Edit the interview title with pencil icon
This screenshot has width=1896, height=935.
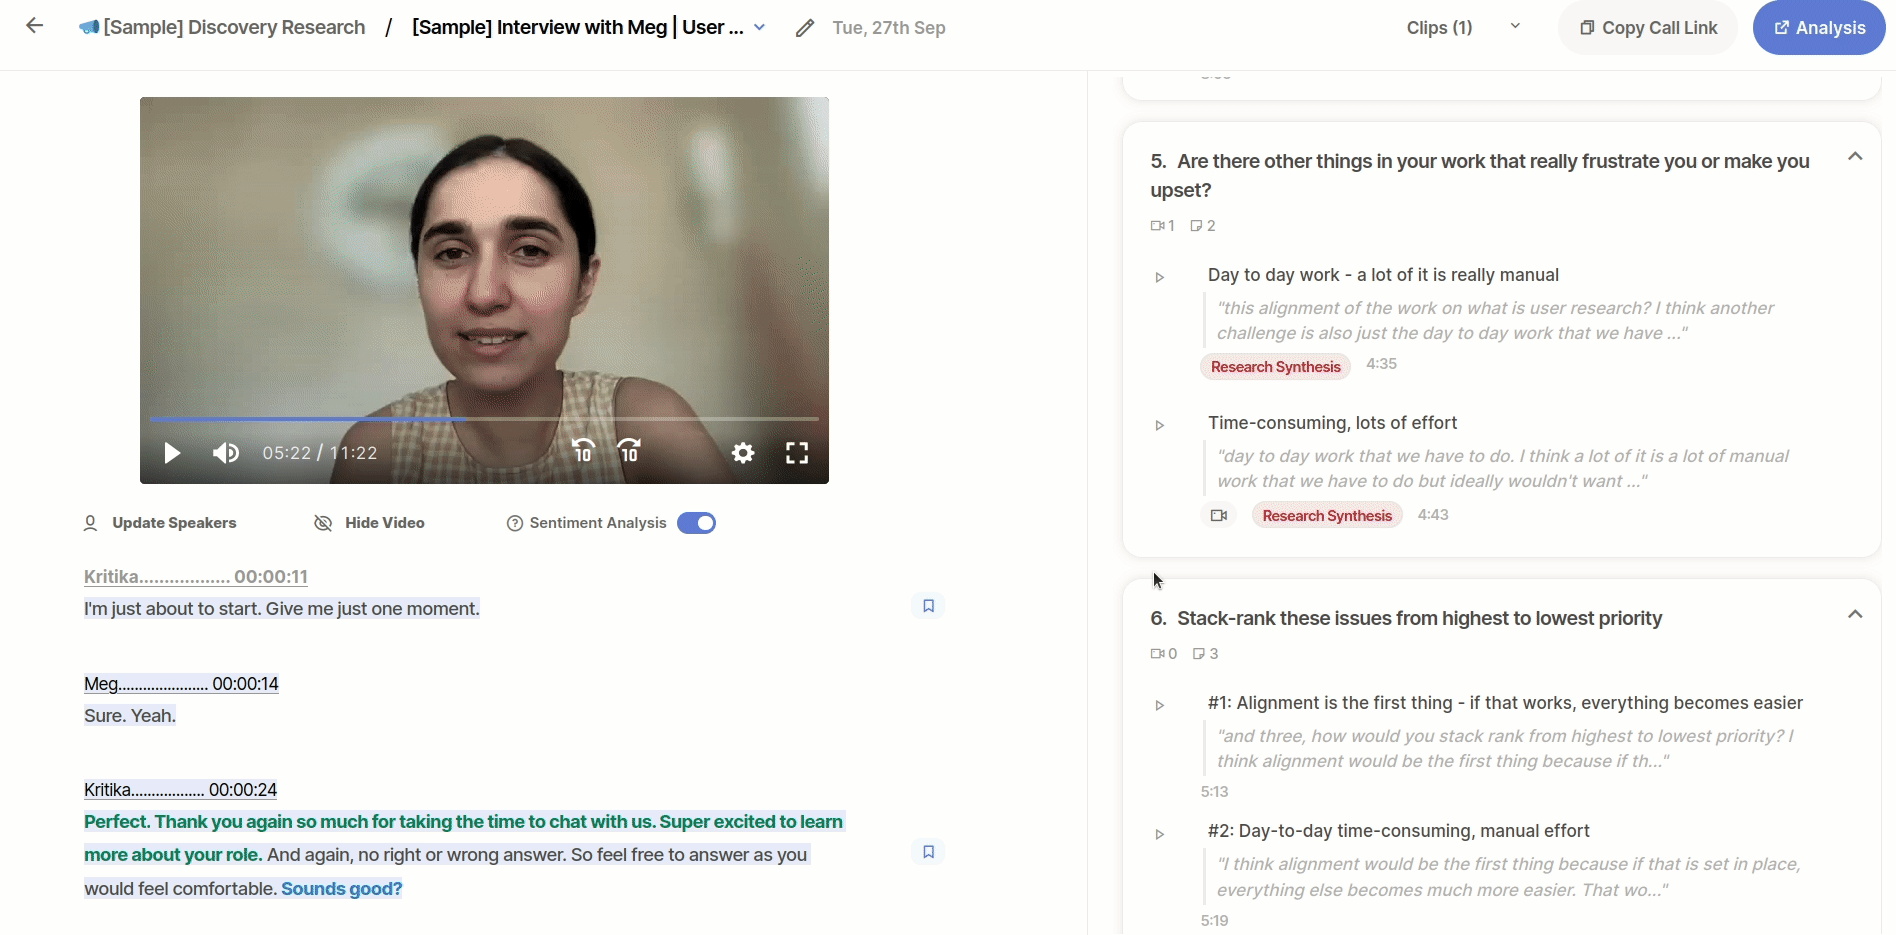click(x=805, y=28)
